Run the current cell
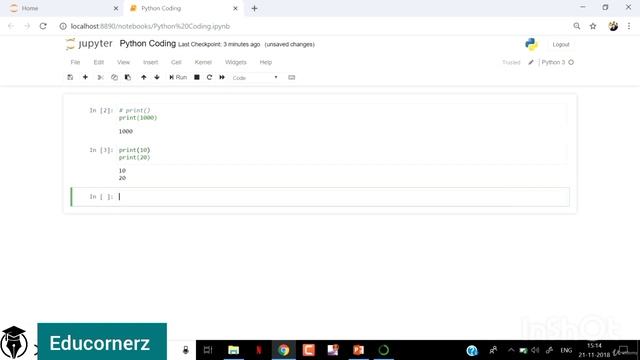 coord(178,77)
